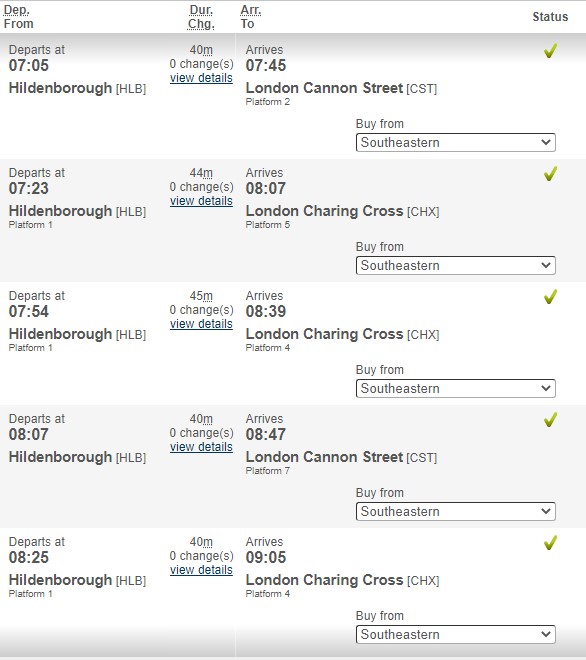Click the green status tick for 08:07 train
The width and height of the screenshot is (586, 660).
click(x=550, y=419)
